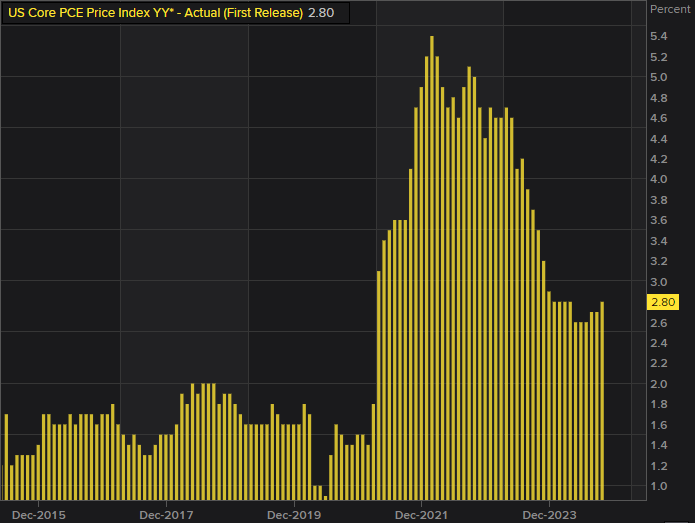Click the Dec-2021 x-axis date label
The height and width of the screenshot is (523, 695).
[x=422, y=515]
